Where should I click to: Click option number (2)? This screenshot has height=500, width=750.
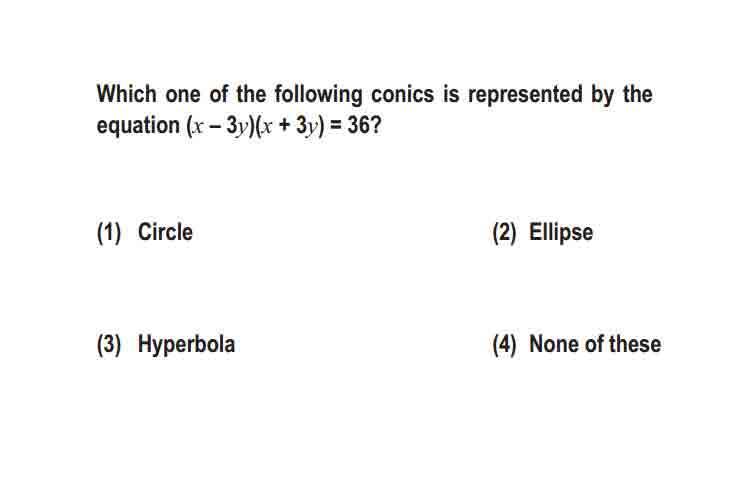tap(504, 233)
